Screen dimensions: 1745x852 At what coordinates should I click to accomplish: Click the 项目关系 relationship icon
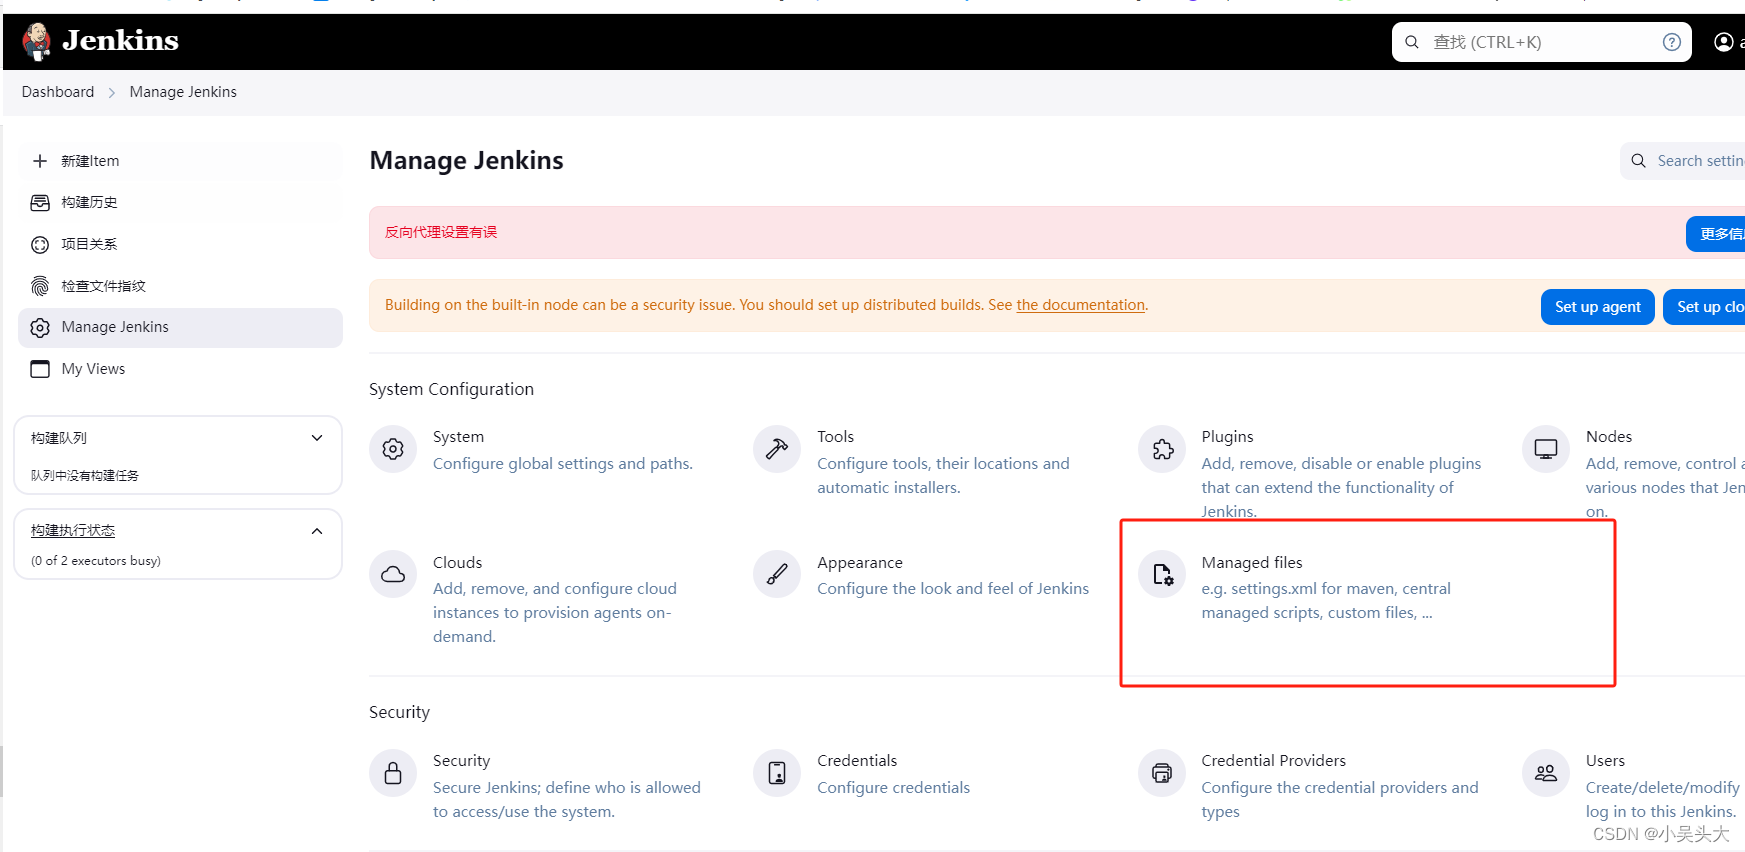pos(40,245)
